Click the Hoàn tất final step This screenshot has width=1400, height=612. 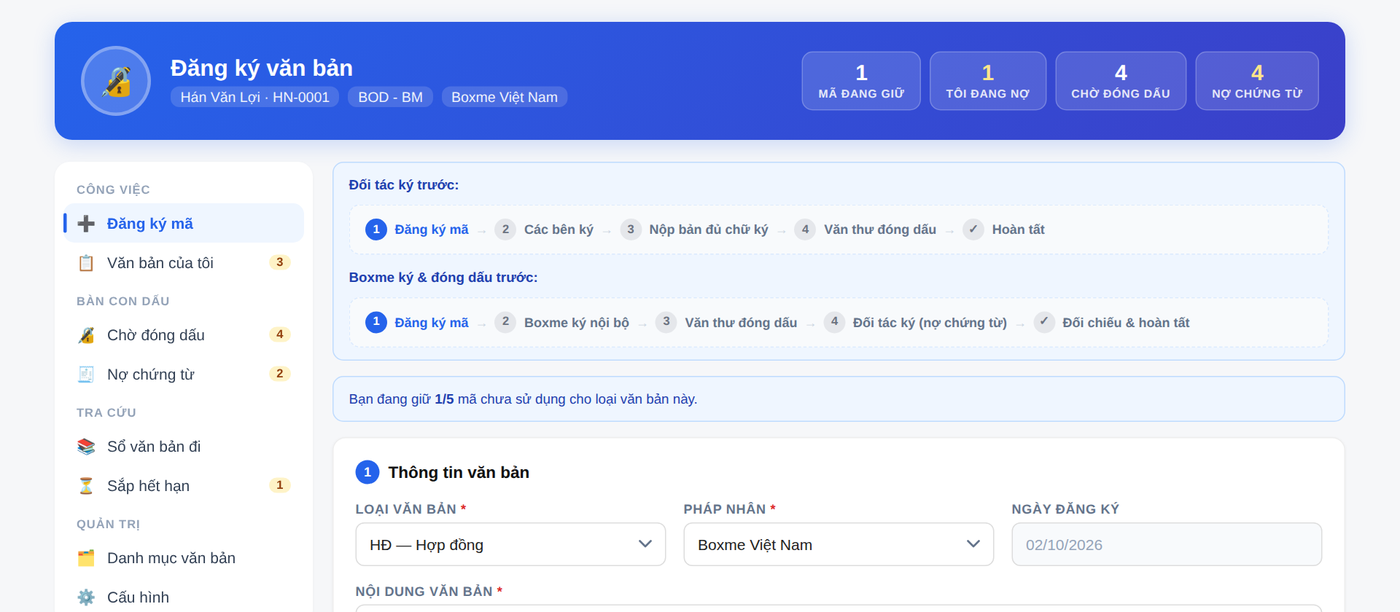pyautogui.click(x=1004, y=230)
